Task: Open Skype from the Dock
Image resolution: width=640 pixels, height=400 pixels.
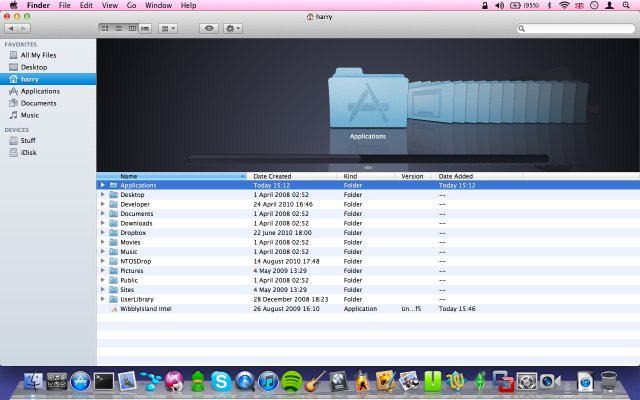Action: pyautogui.click(x=220, y=381)
